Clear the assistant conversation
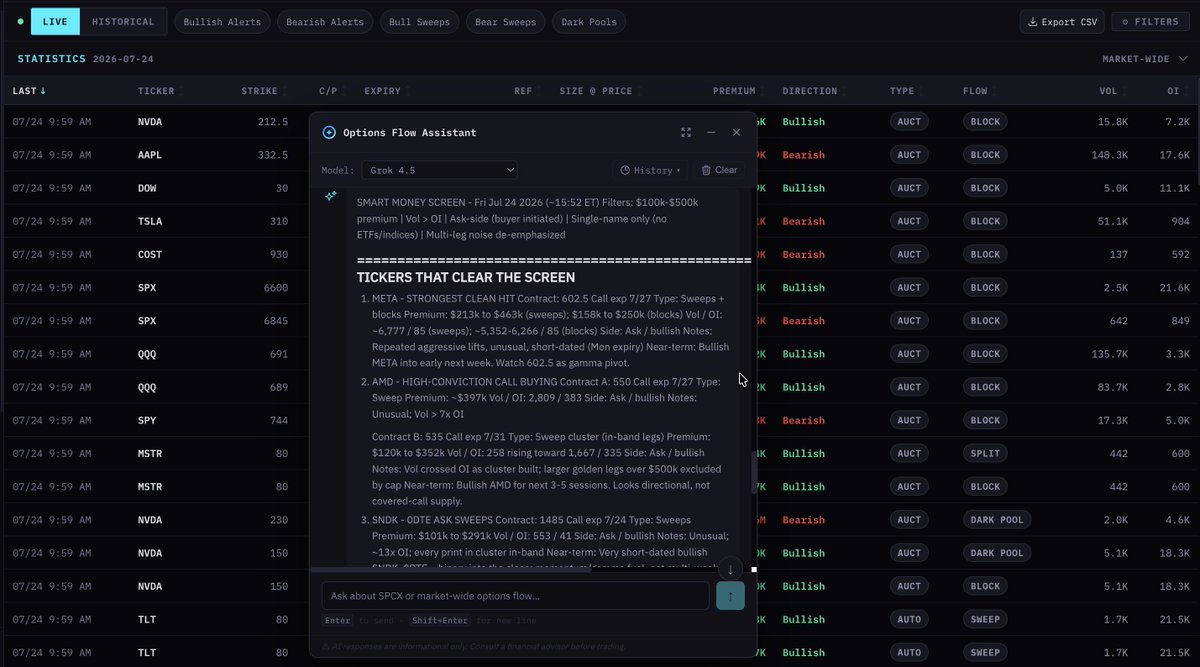This screenshot has height=667, width=1200. (719, 170)
